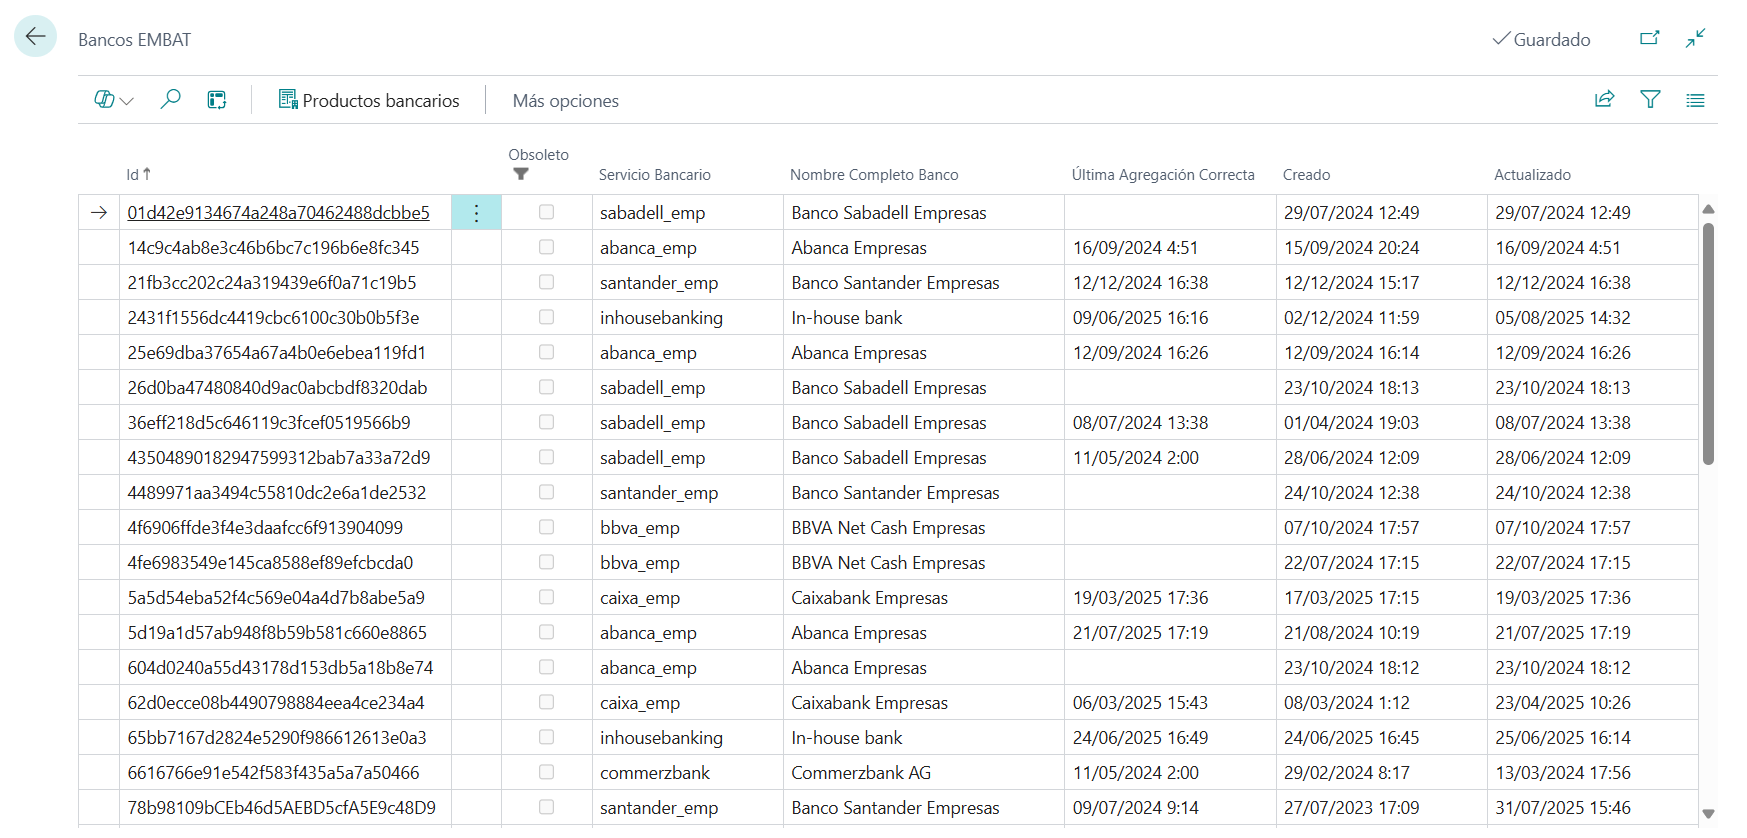Toggle Obsoleto checkbox for first sabadell_emp row

(x=546, y=212)
